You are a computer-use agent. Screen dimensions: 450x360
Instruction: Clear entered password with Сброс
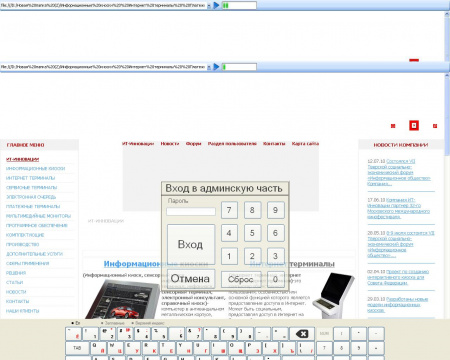(x=241, y=279)
